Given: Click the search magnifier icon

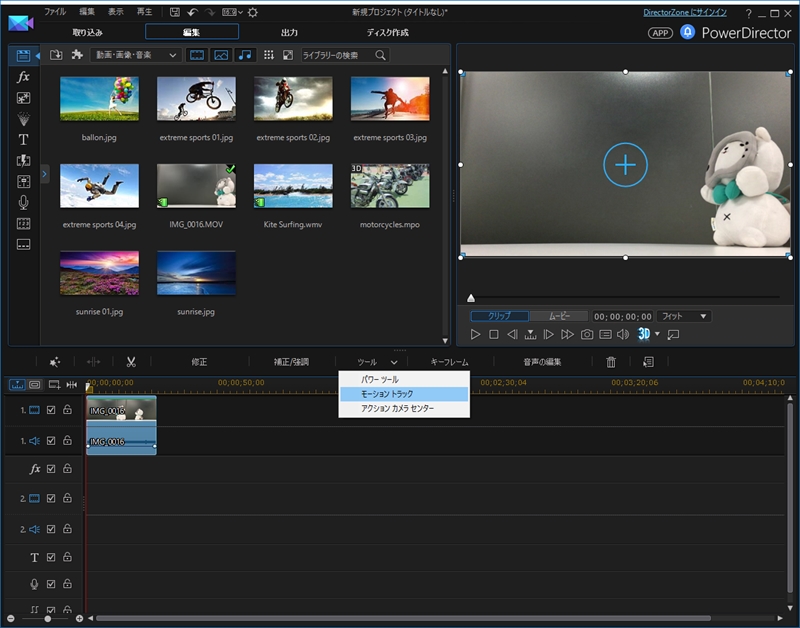Looking at the screenshot, I should click(x=381, y=55).
